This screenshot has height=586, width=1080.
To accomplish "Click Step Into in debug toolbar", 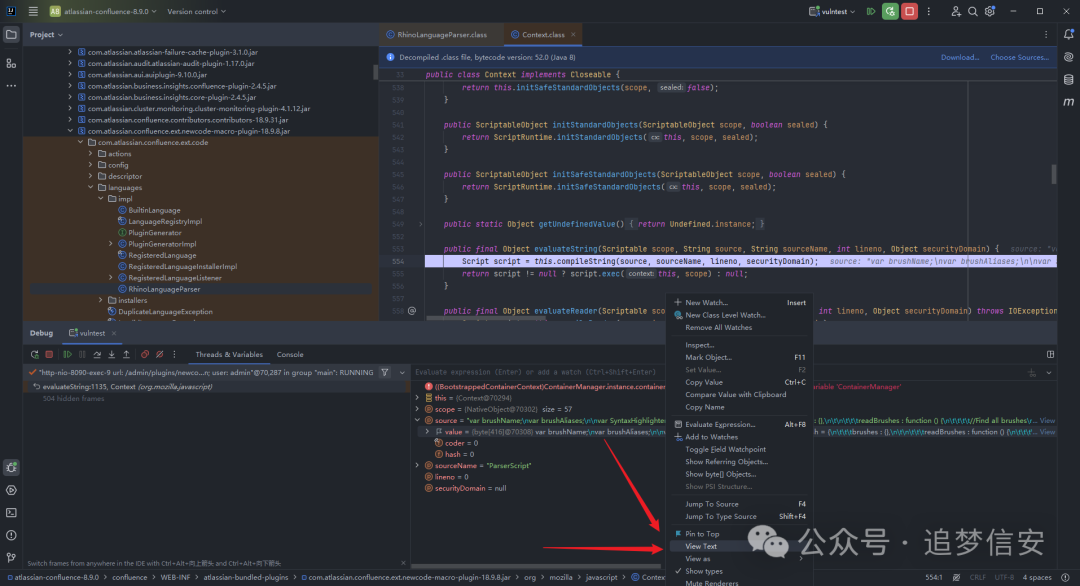I will (112, 355).
